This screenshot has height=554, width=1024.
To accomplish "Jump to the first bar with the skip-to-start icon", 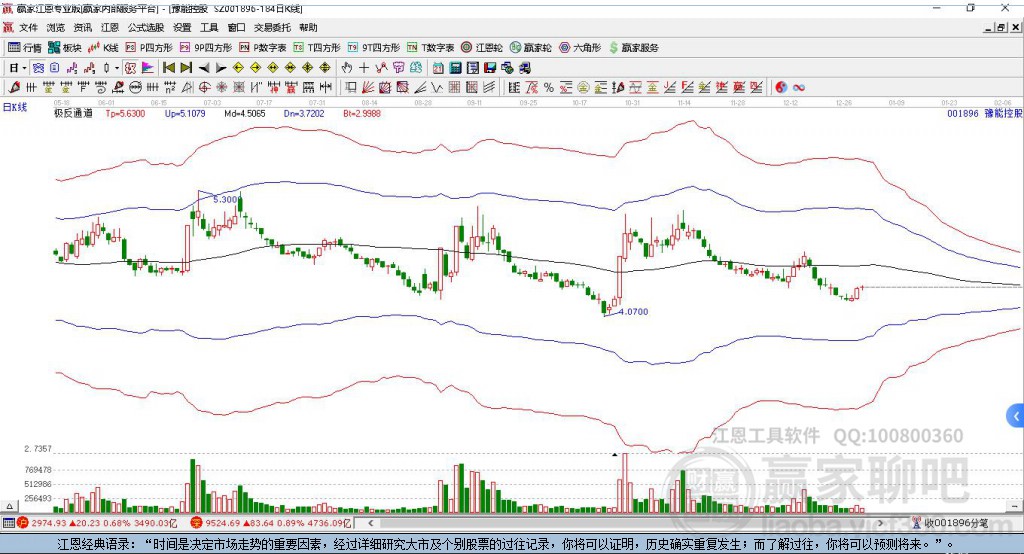I will tap(168, 68).
